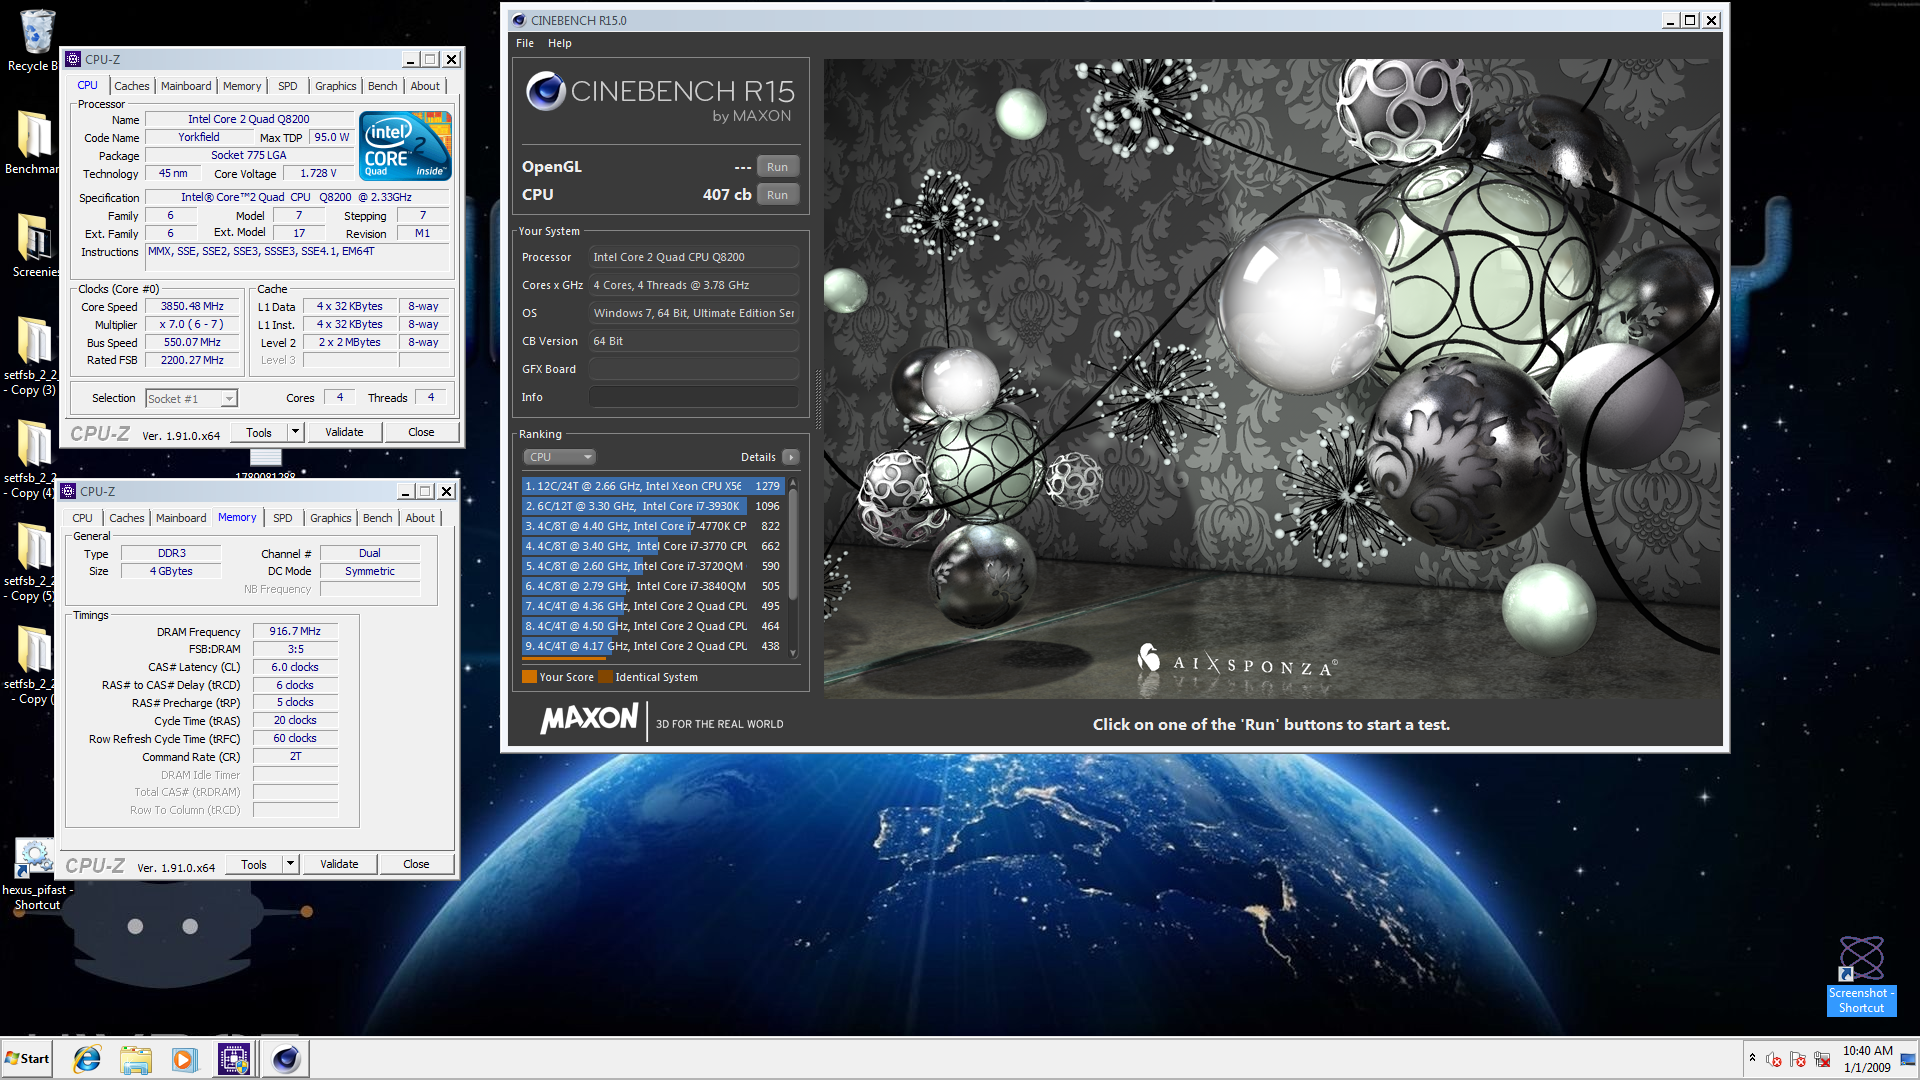The image size is (1920, 1080).
Task: Select the setfsb_2_2 - Copy (4) folder
Action: (32, 458)
